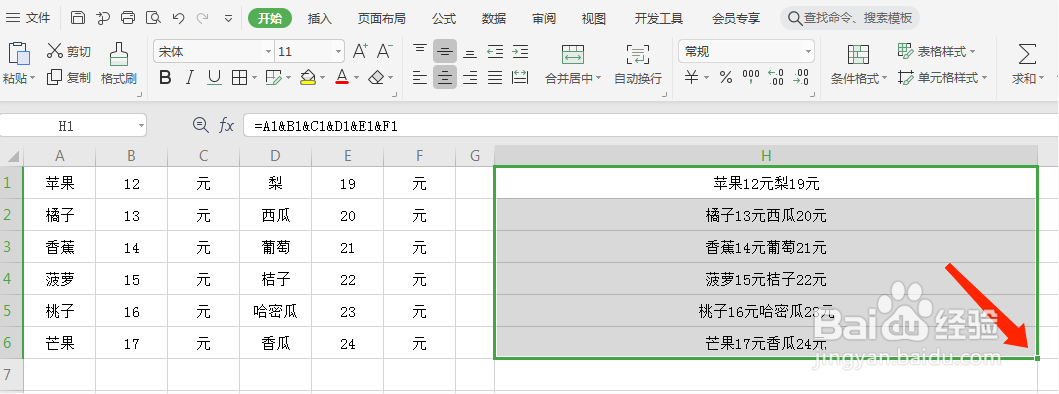Screen dimensions: 1059x394
Task: Open the 文件 file menu
Action: (28, 18)
